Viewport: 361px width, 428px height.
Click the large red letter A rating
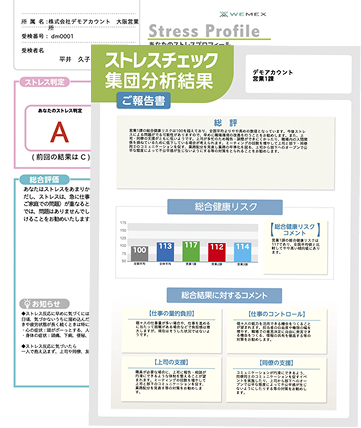pos(59,132)
